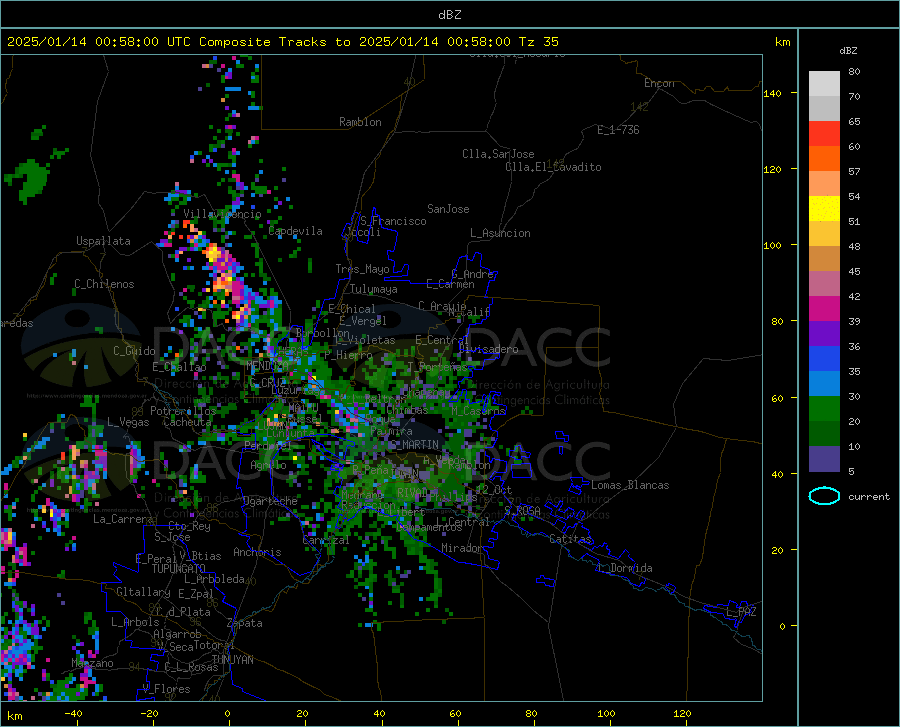The width and height of the screenshot is (900, 727).
Task: Click the Manzano place label
Action: [92, 663]
